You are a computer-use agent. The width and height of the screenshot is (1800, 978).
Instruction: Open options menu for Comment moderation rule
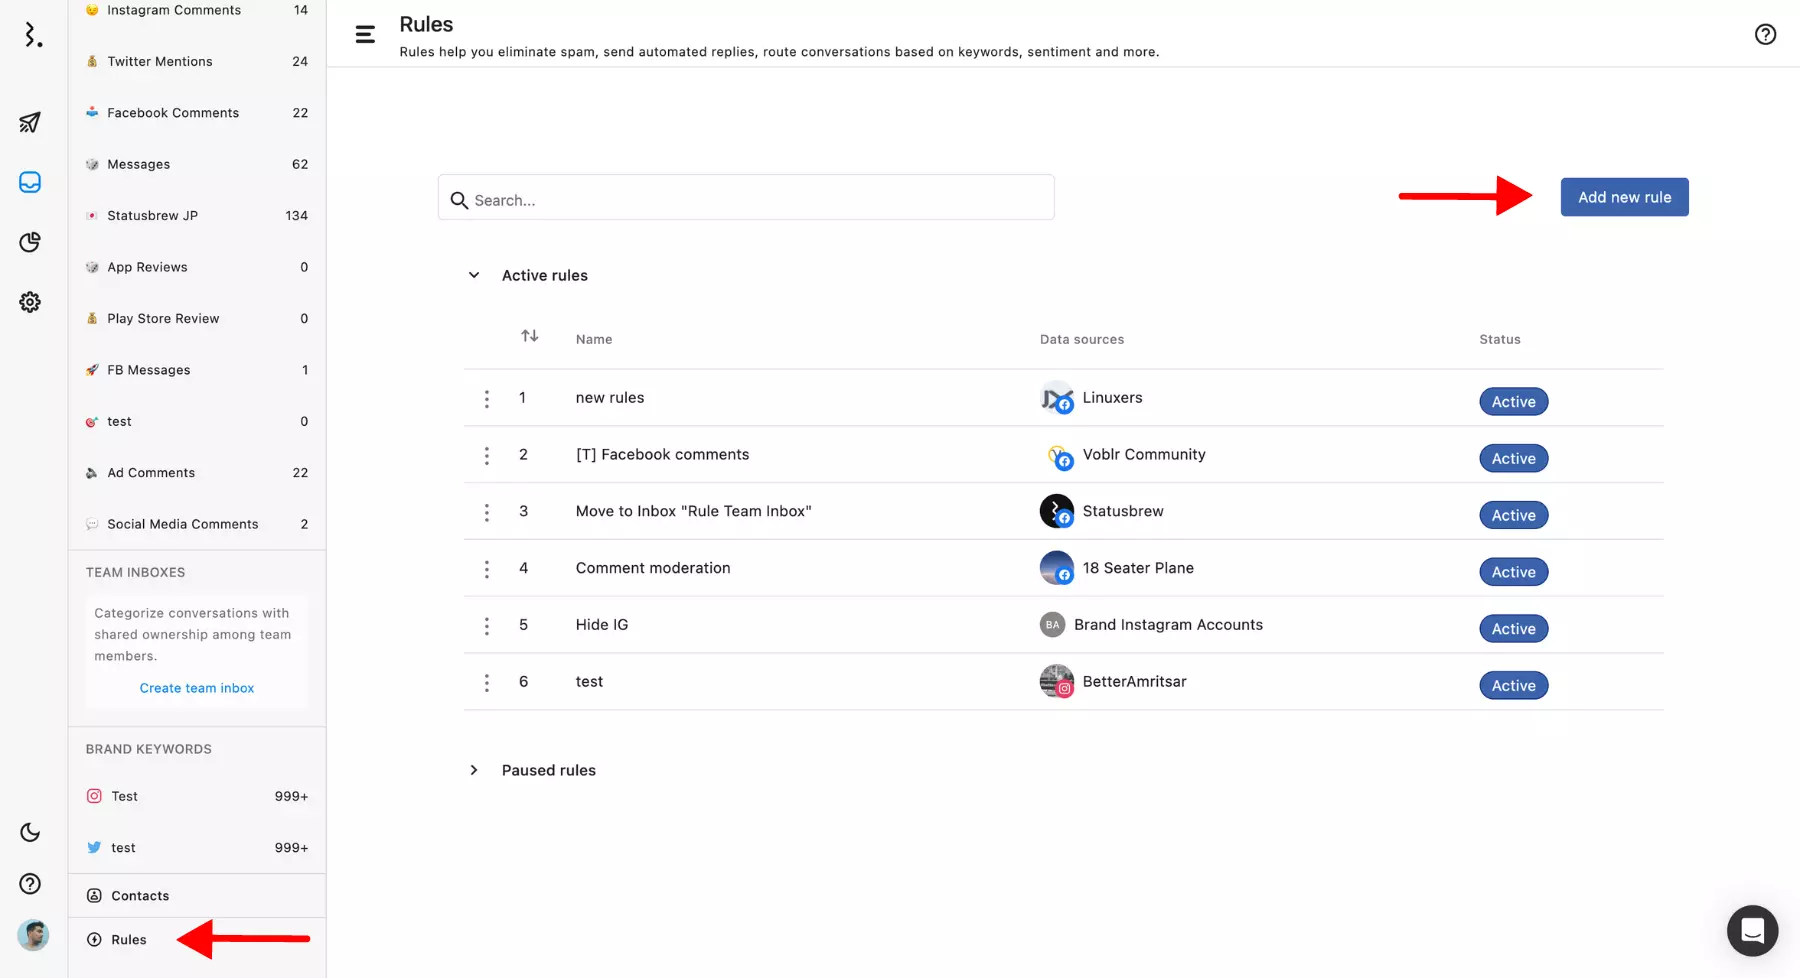[x=487, y=569]
